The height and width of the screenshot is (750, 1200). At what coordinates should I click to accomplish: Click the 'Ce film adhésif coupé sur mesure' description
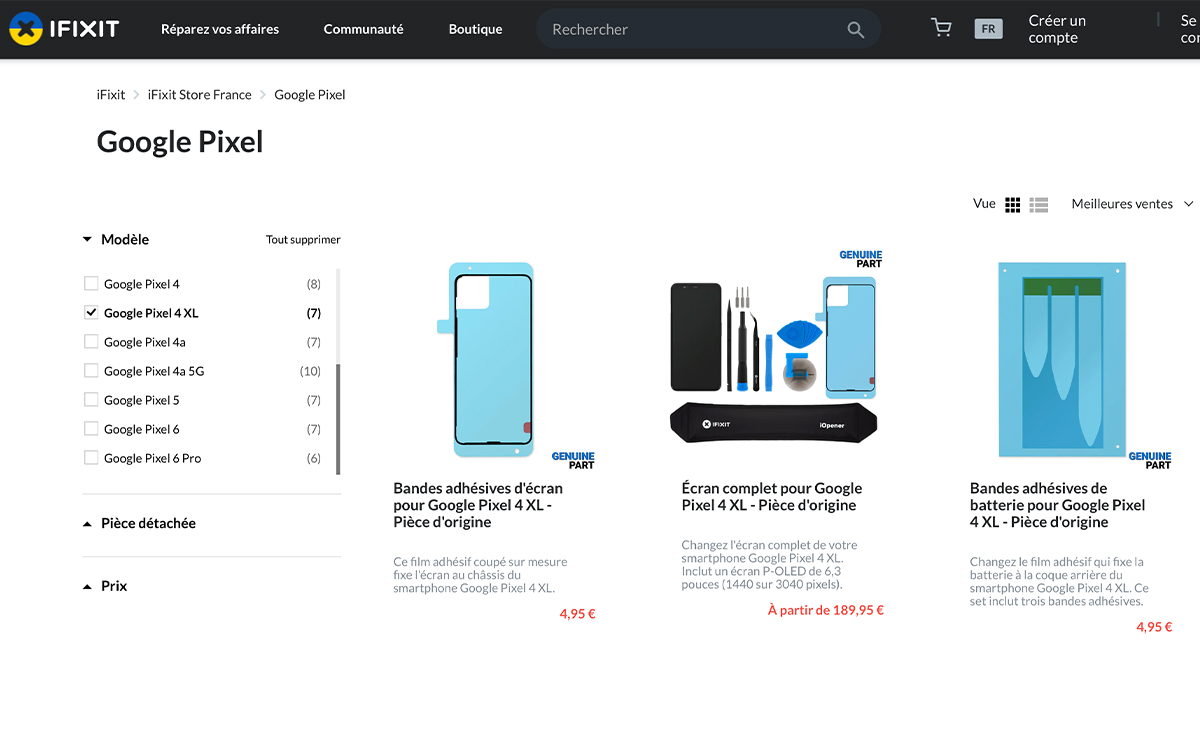click(x=480, y=575)
